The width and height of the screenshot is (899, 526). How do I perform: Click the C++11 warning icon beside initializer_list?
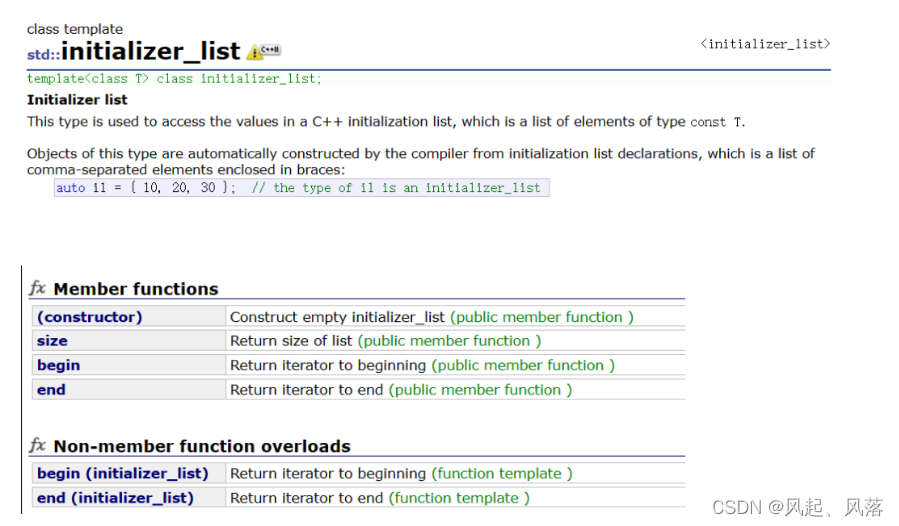pos(263,52)
